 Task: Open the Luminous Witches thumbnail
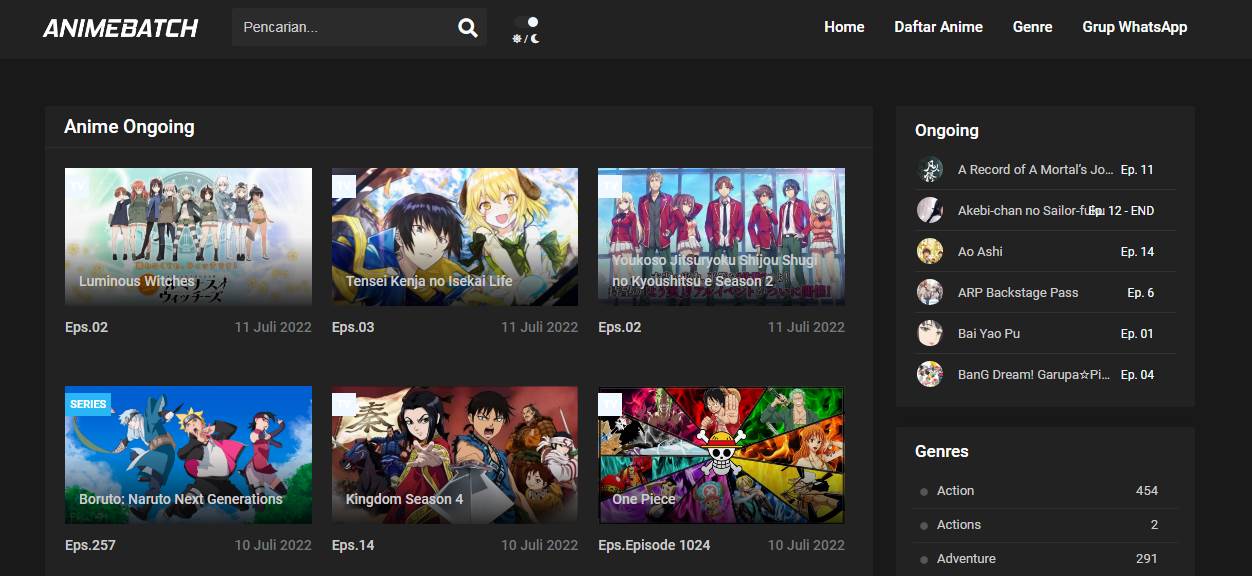[x=188, y=237]
